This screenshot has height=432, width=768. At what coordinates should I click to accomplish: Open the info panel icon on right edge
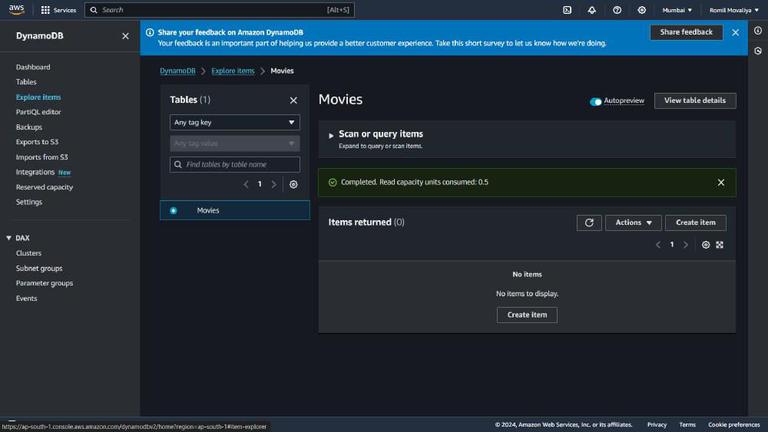(x=758, y=30)
